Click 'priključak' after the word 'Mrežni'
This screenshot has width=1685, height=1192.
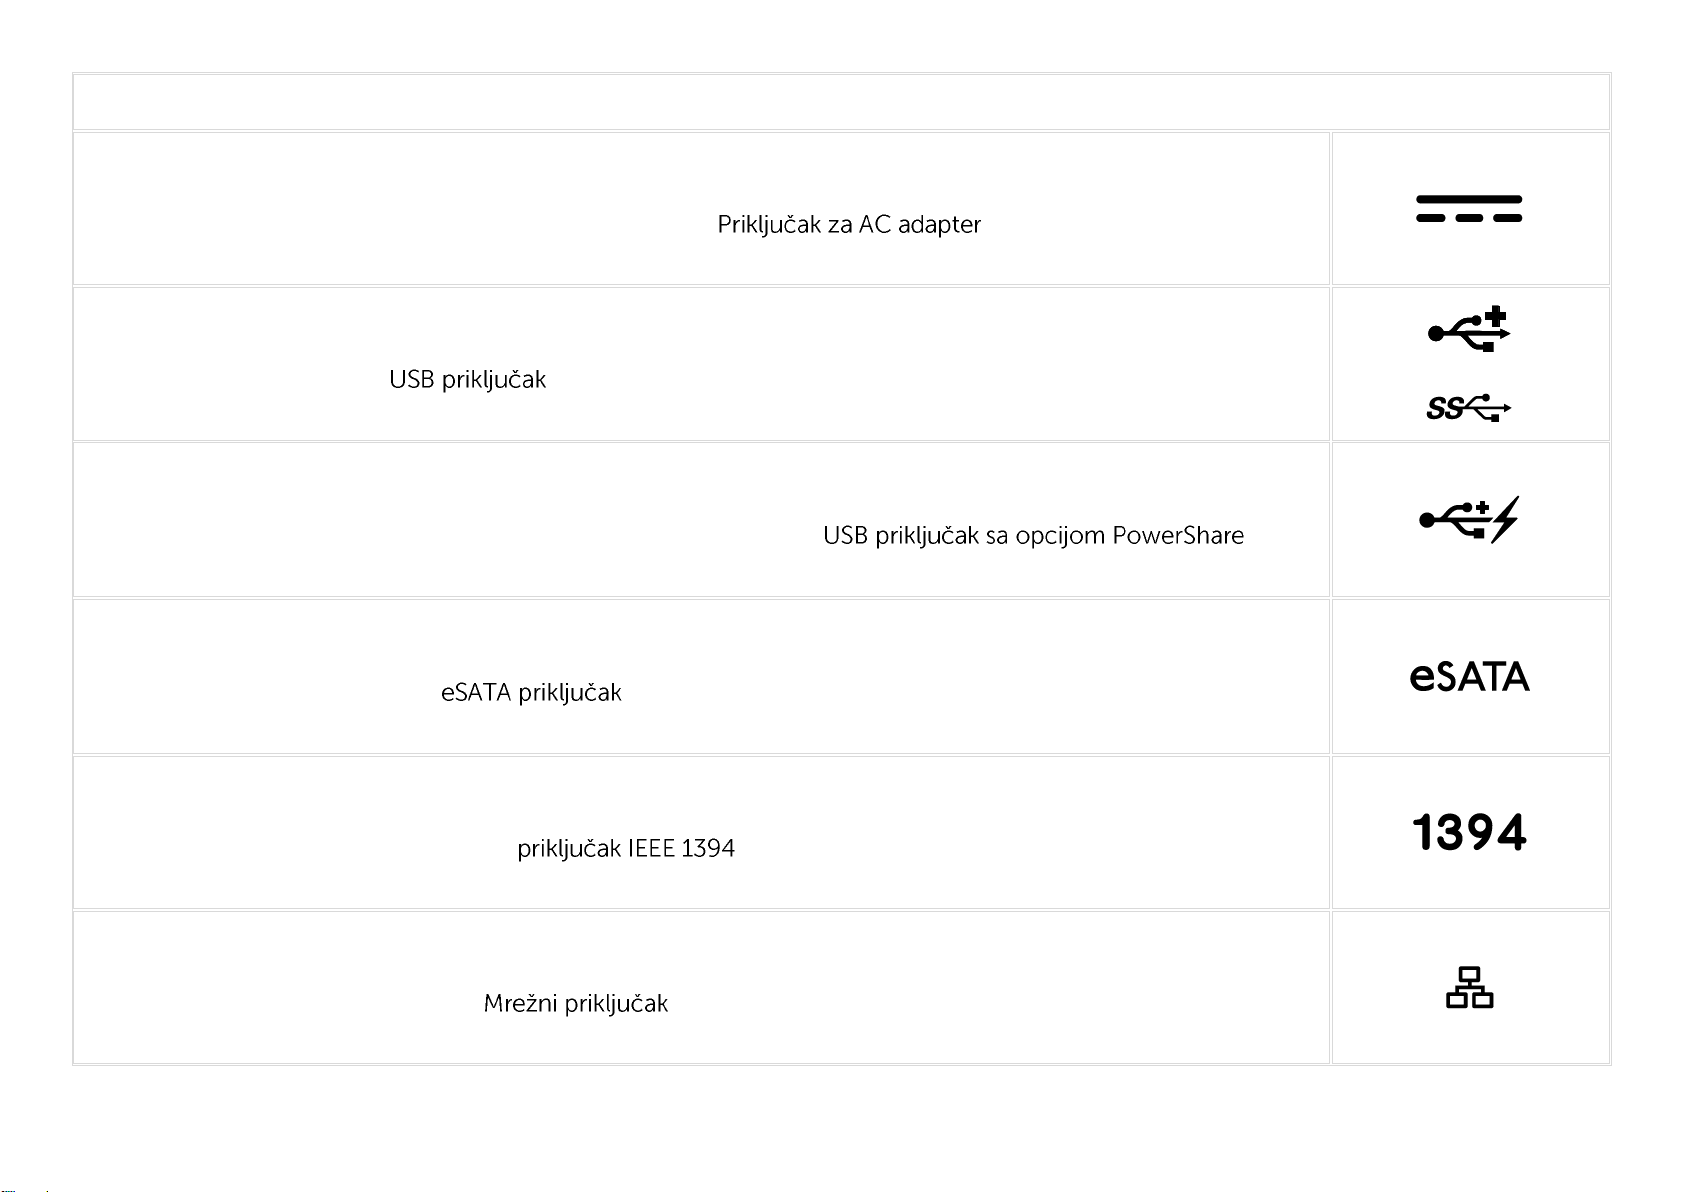tap(616, 1004)
